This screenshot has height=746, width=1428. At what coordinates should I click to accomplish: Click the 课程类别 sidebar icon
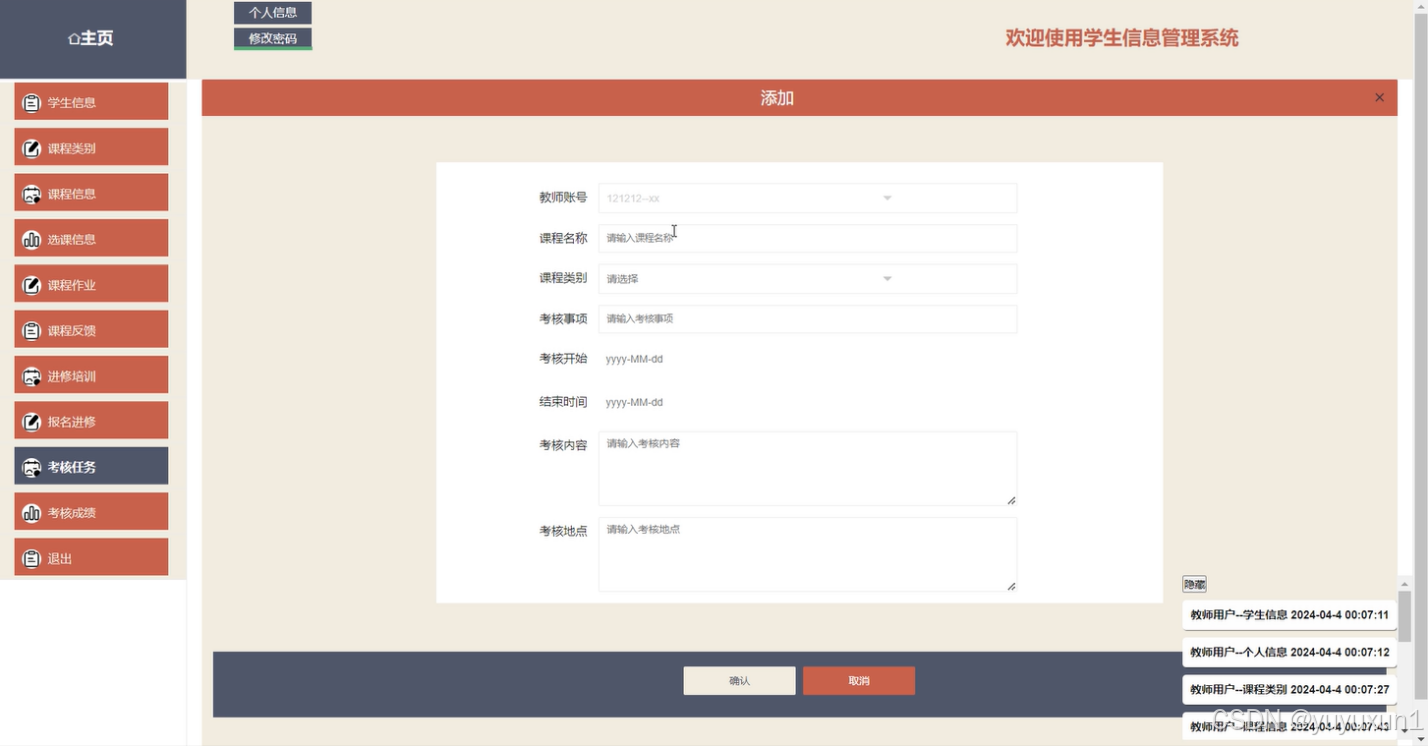click(x=31, y=147)
